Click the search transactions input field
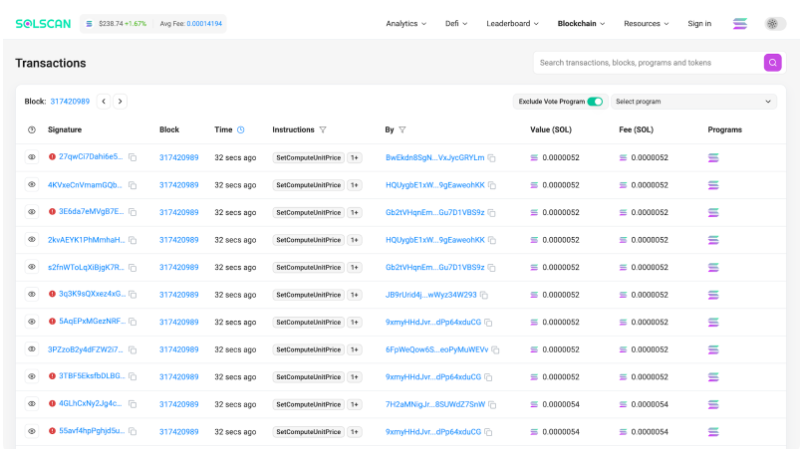 tap(646, 62)
